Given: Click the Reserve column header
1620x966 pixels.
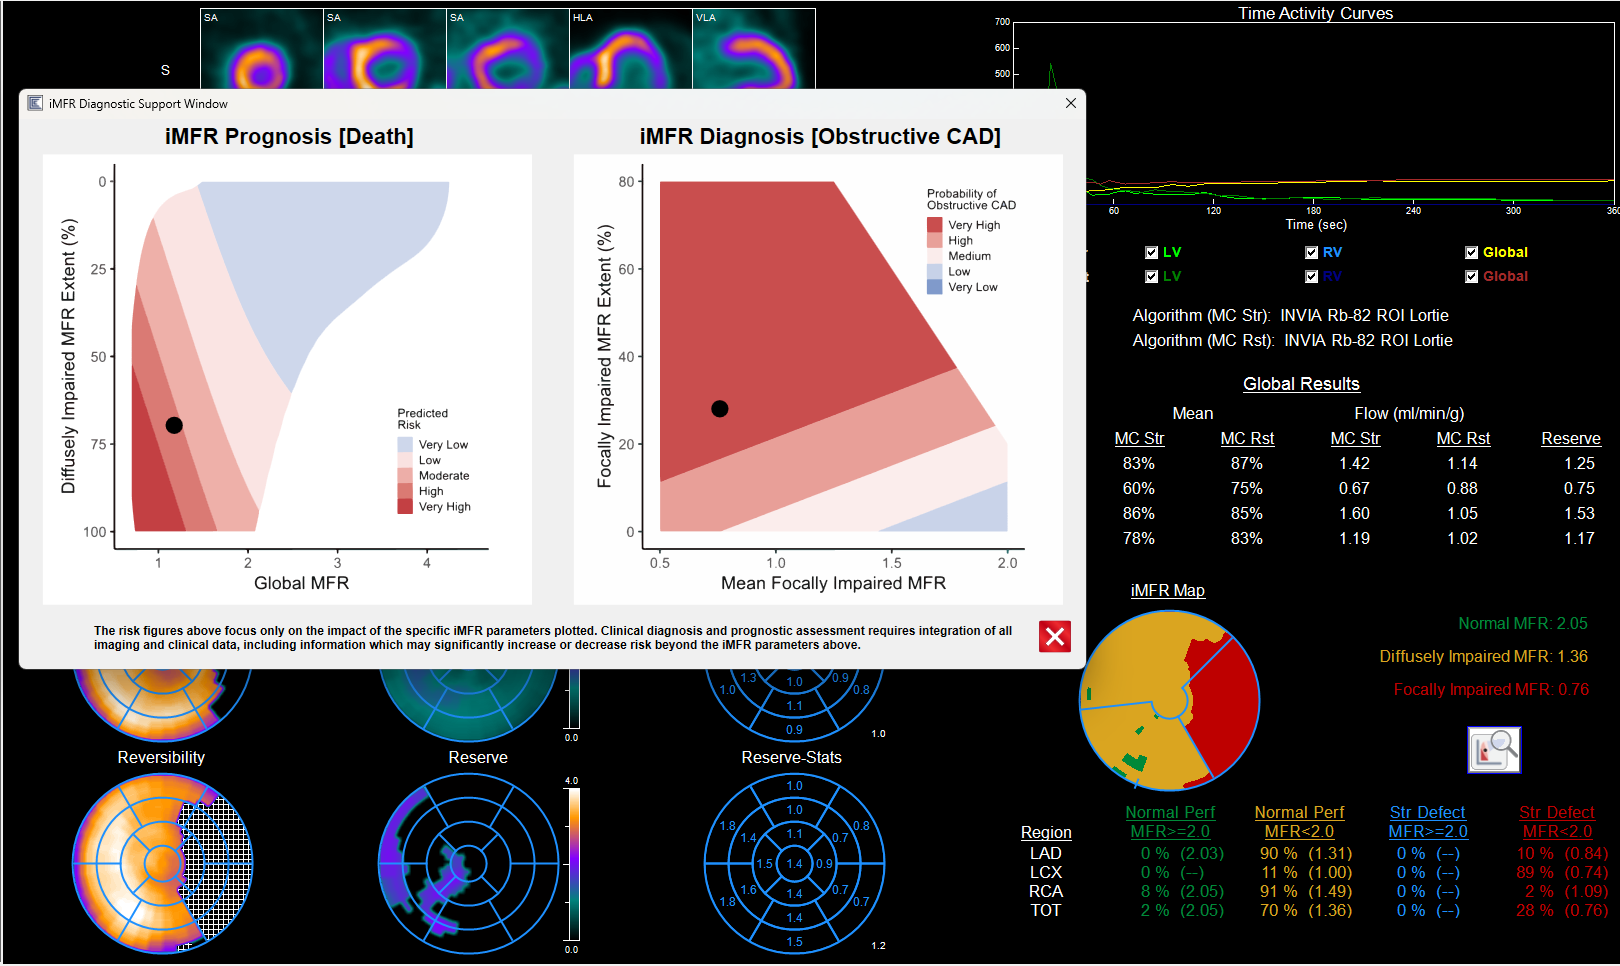Looking at the screenshot, I should (1571, 438).
